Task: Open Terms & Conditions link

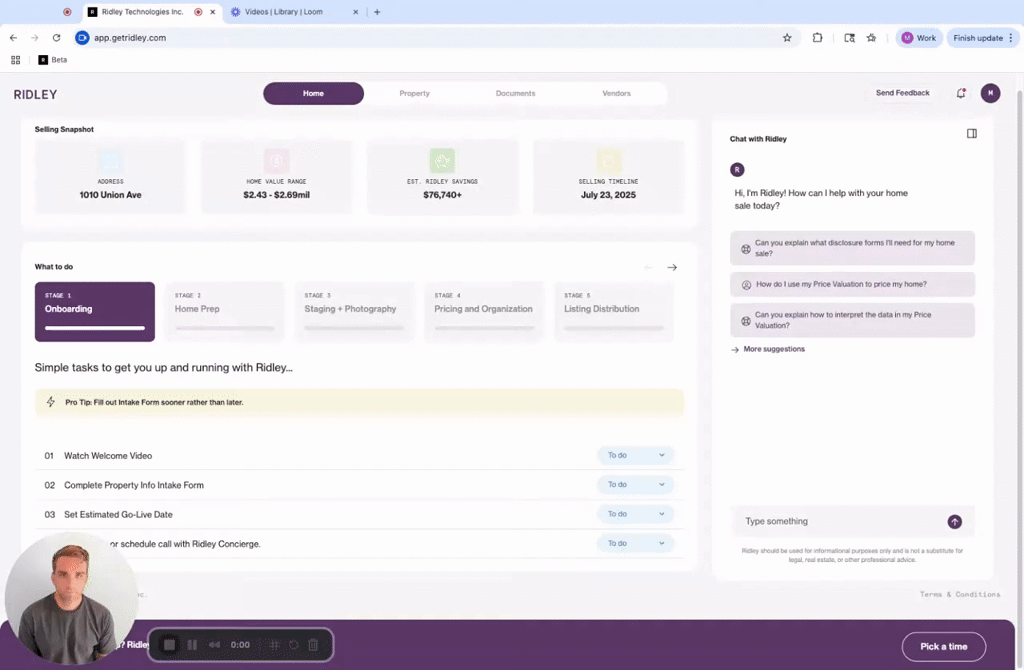Action: point(959,594)
